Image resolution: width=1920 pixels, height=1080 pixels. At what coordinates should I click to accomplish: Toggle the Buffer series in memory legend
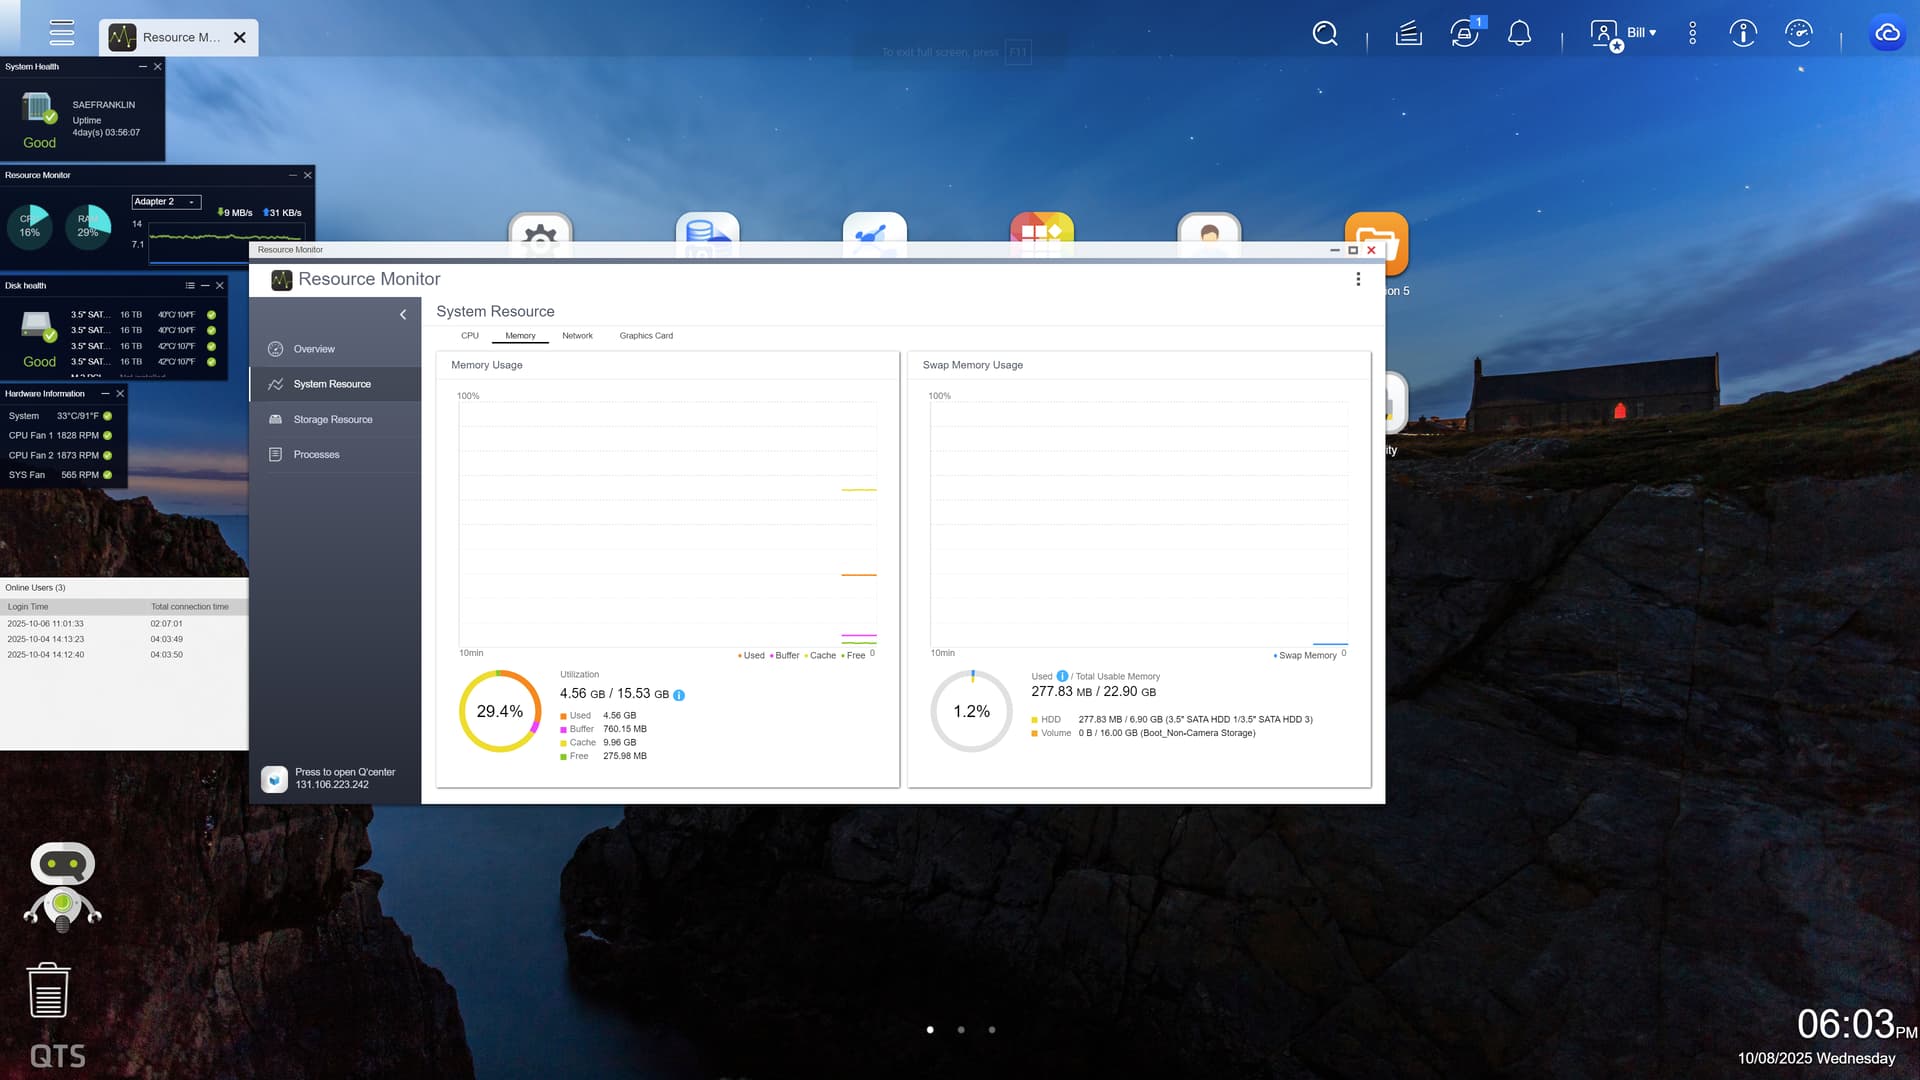coord(786,656)
